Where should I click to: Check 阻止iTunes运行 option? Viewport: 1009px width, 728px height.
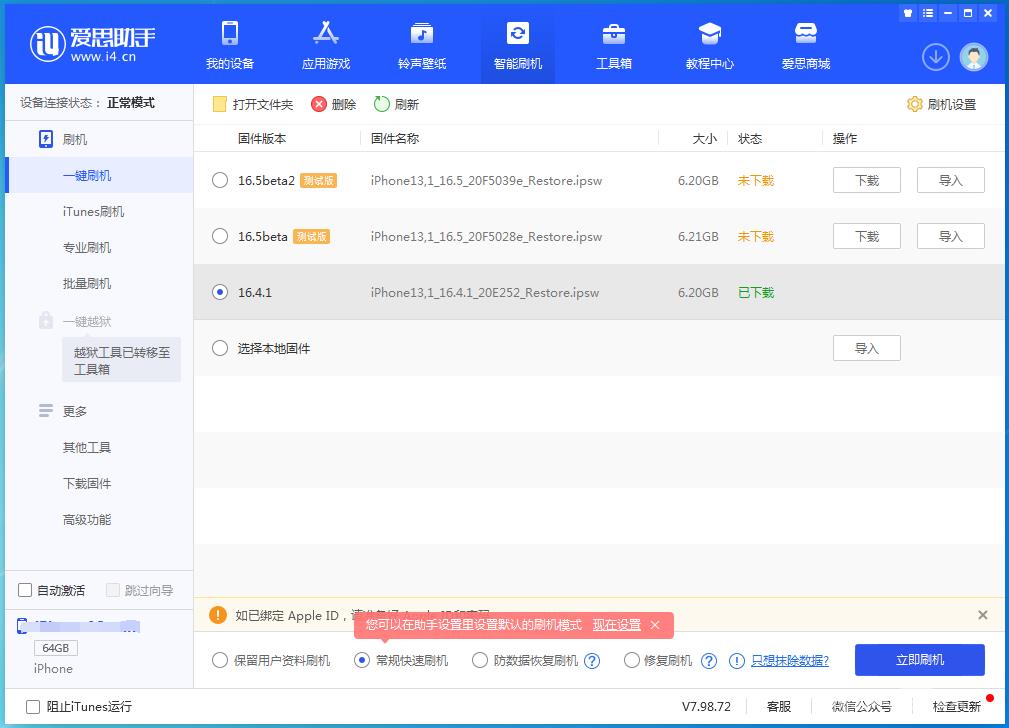pos(33,706)
